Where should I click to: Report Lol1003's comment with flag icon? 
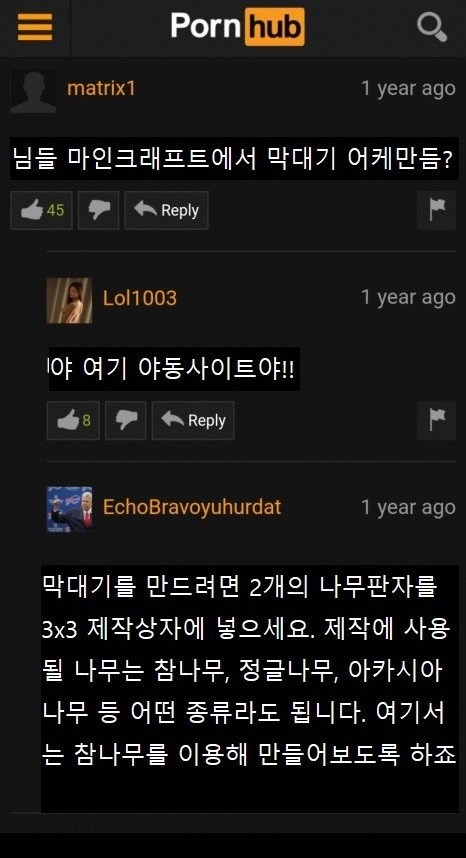[436, 420]
